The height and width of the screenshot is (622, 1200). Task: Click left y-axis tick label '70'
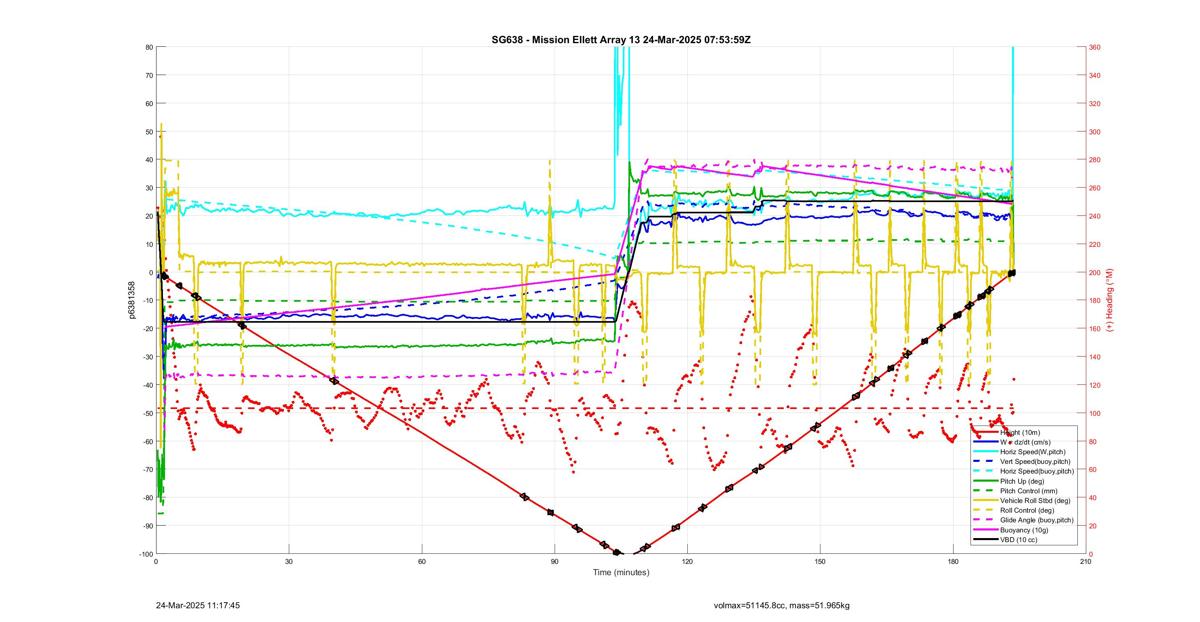point(148,75)
